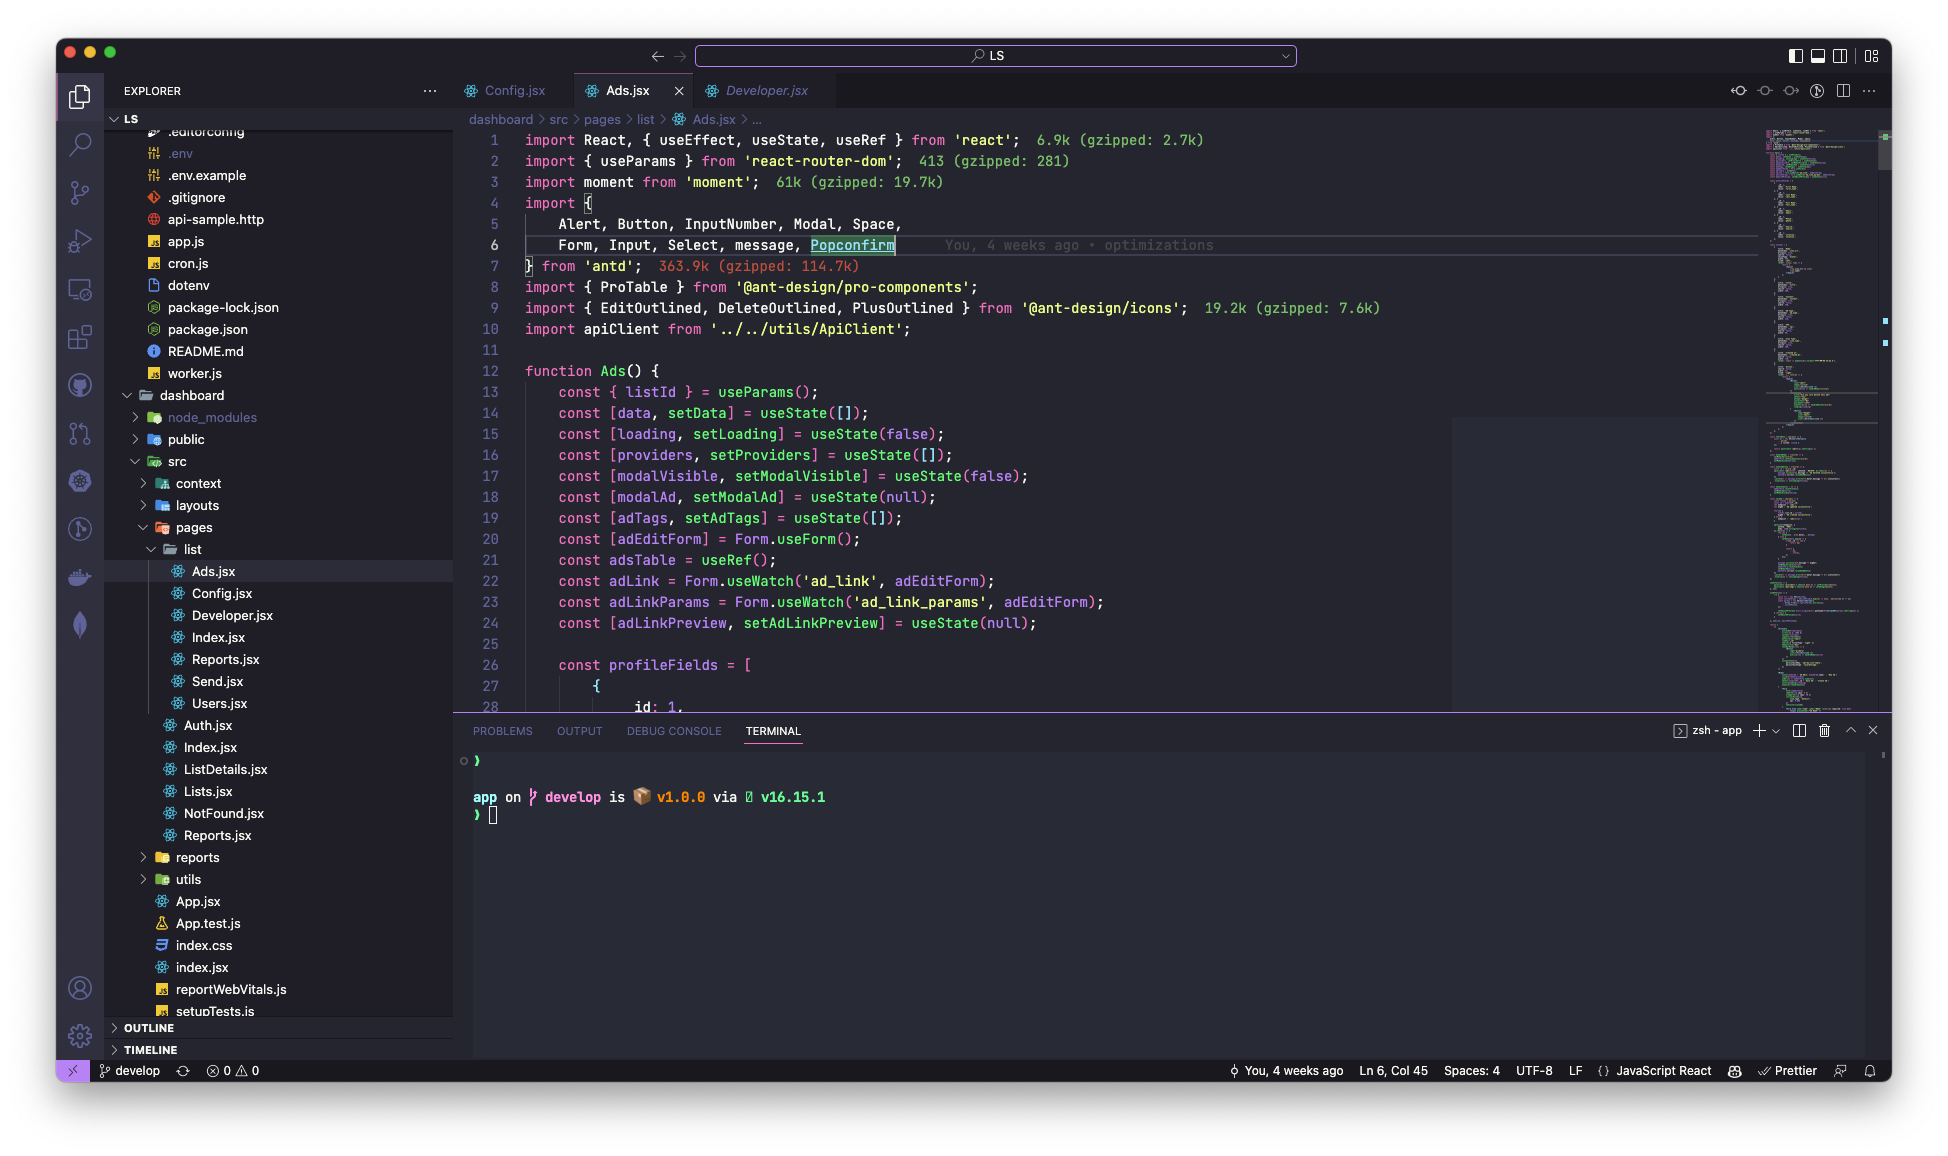Select the Docker icon in the activity bar

point(80,577)
